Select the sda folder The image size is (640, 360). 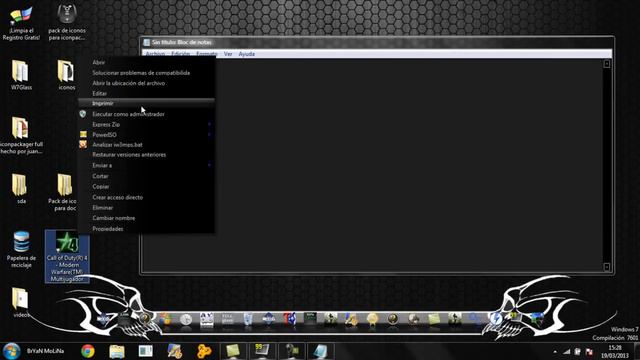tap(20, 189)
